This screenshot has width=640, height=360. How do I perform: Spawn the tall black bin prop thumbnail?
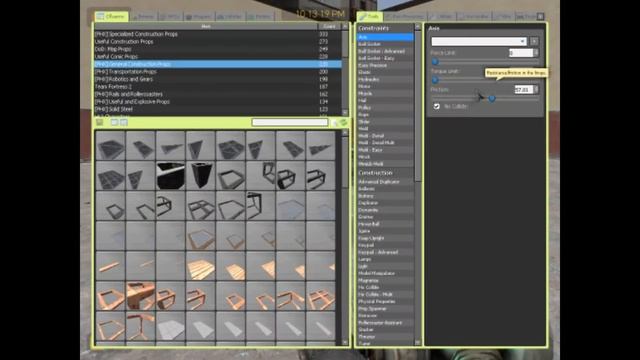pyautogui.click(x=200, y=176)
